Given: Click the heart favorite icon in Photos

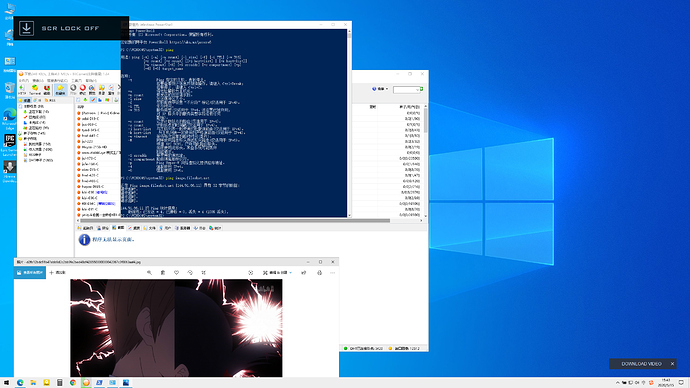Looking at the screenshot, I should point(176,273).
